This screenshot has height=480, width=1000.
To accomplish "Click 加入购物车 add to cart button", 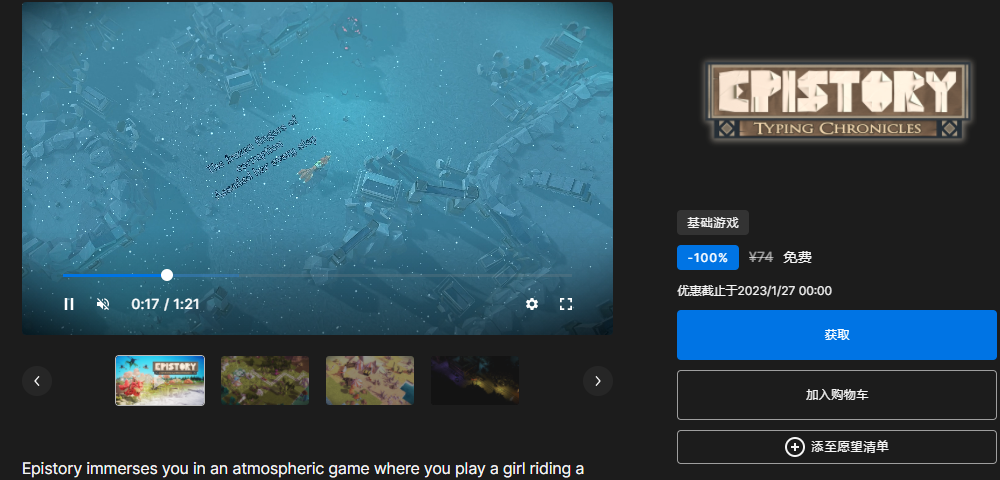I will (837, 395).
